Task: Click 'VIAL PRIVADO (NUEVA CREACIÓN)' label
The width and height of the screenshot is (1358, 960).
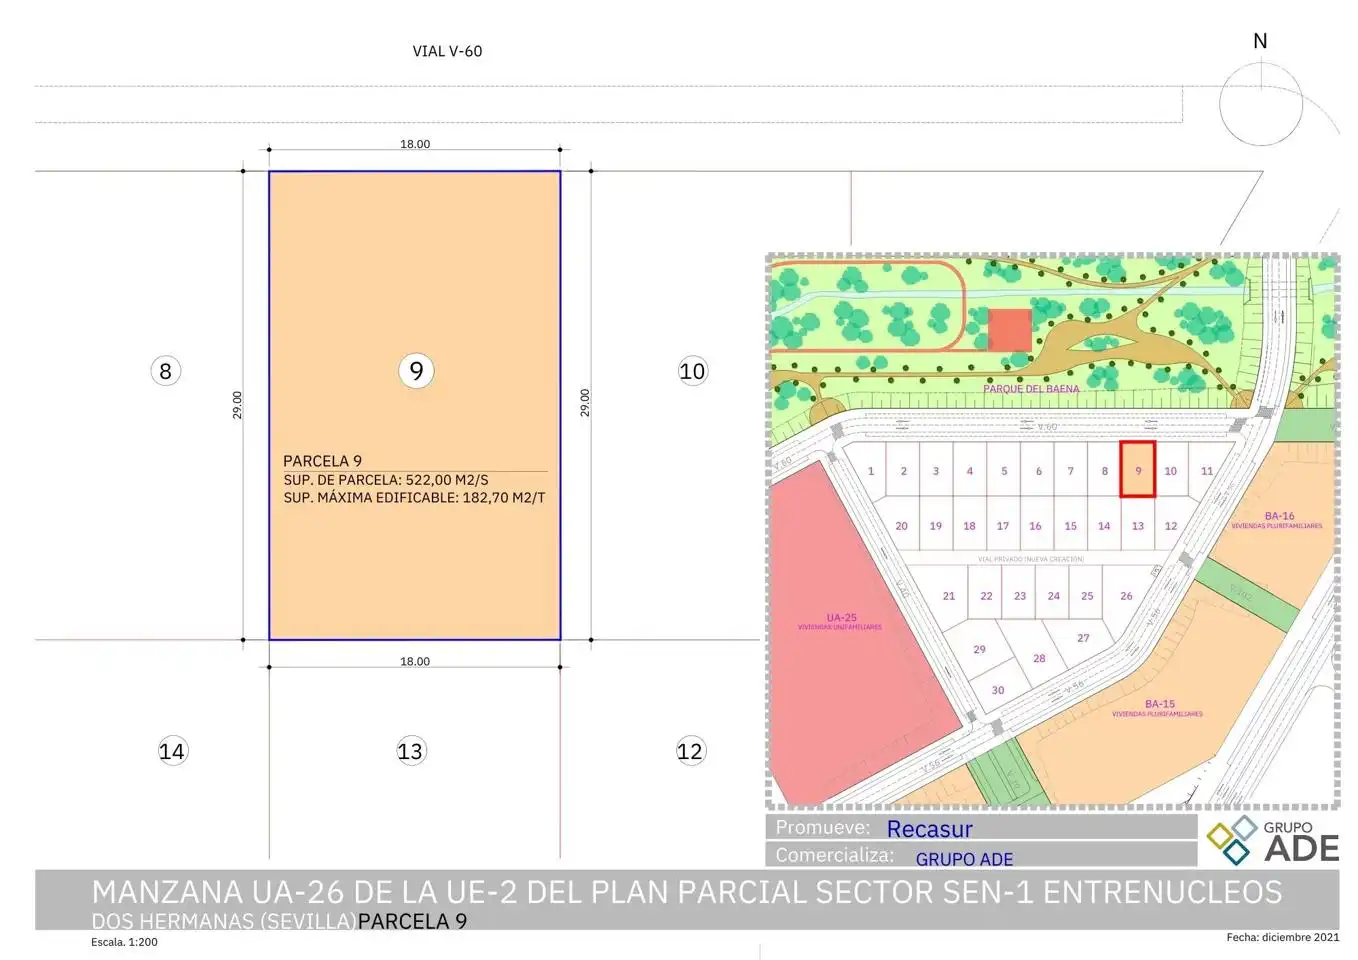Action: (x=1030, y=559)
